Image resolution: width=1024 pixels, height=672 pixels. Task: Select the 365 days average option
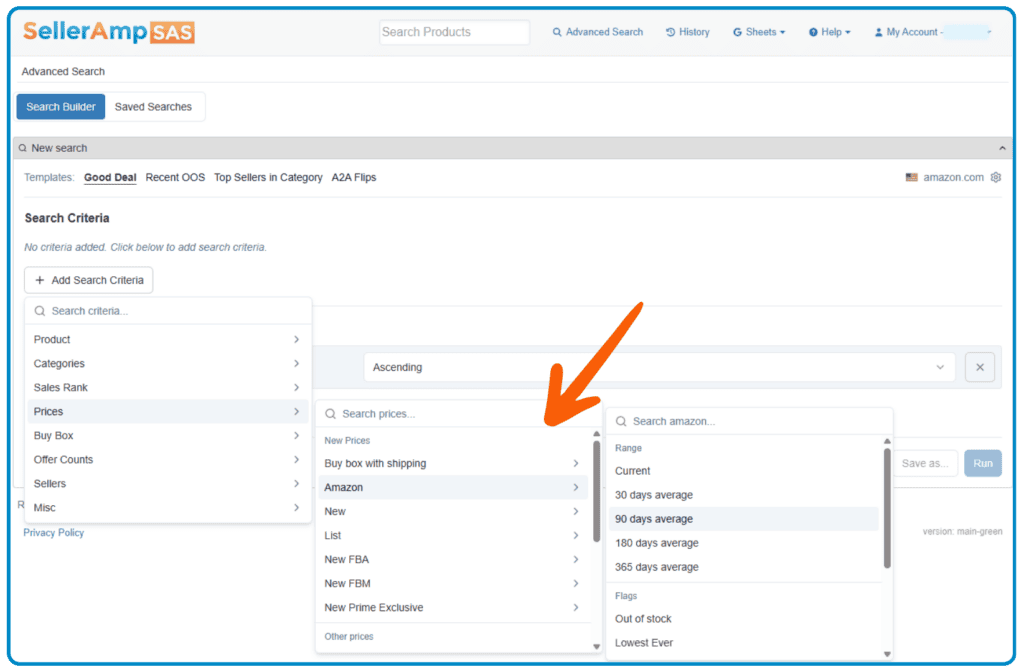pos(744,568)
